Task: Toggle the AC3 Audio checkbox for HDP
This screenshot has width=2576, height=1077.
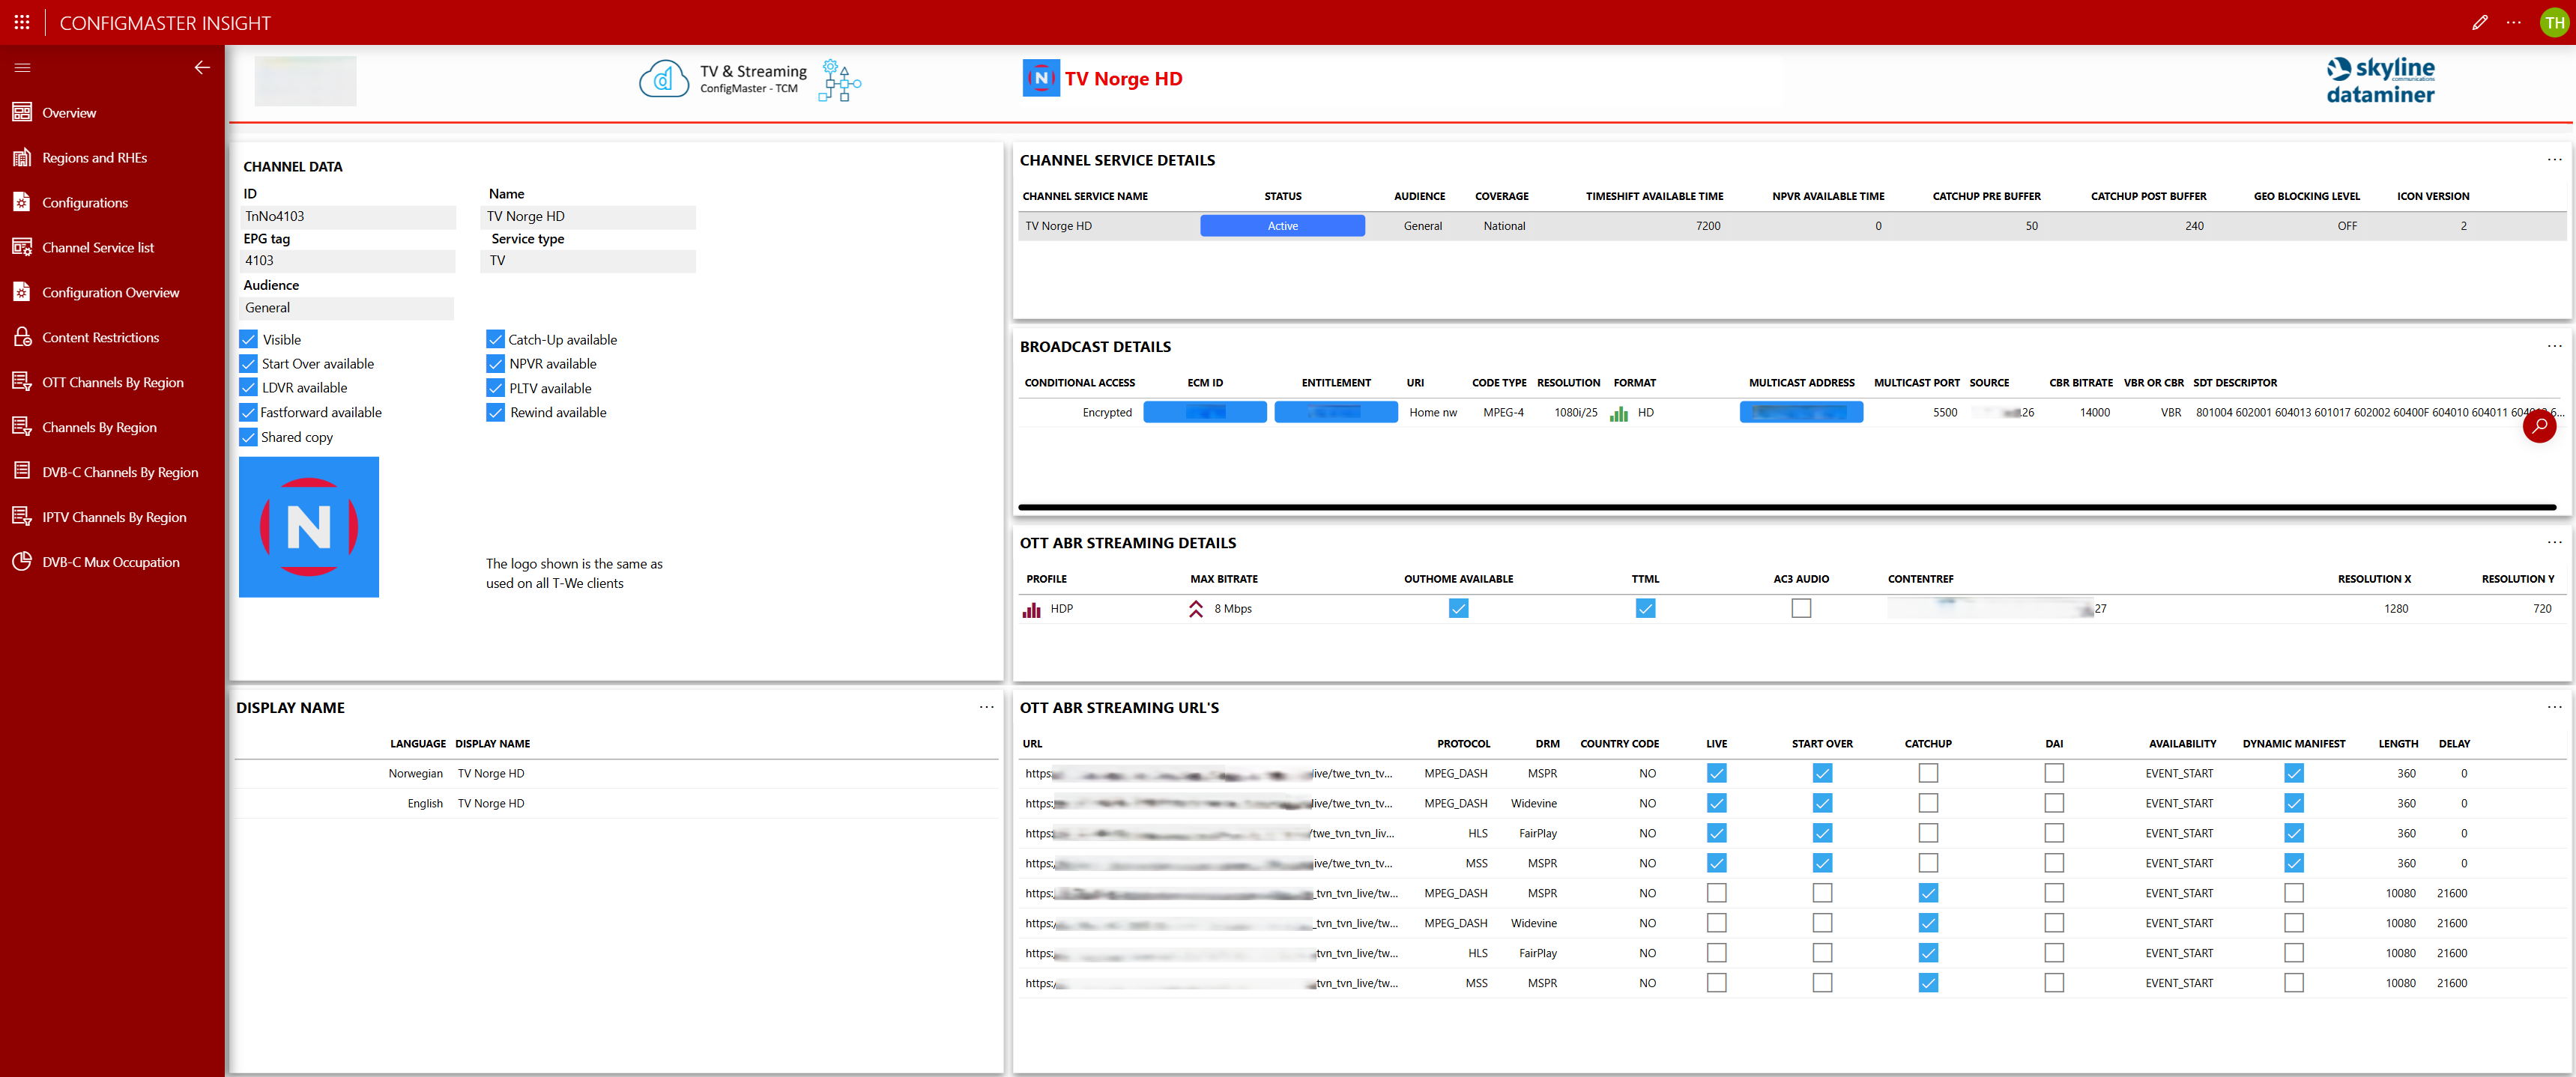Action: (1801, 608)
